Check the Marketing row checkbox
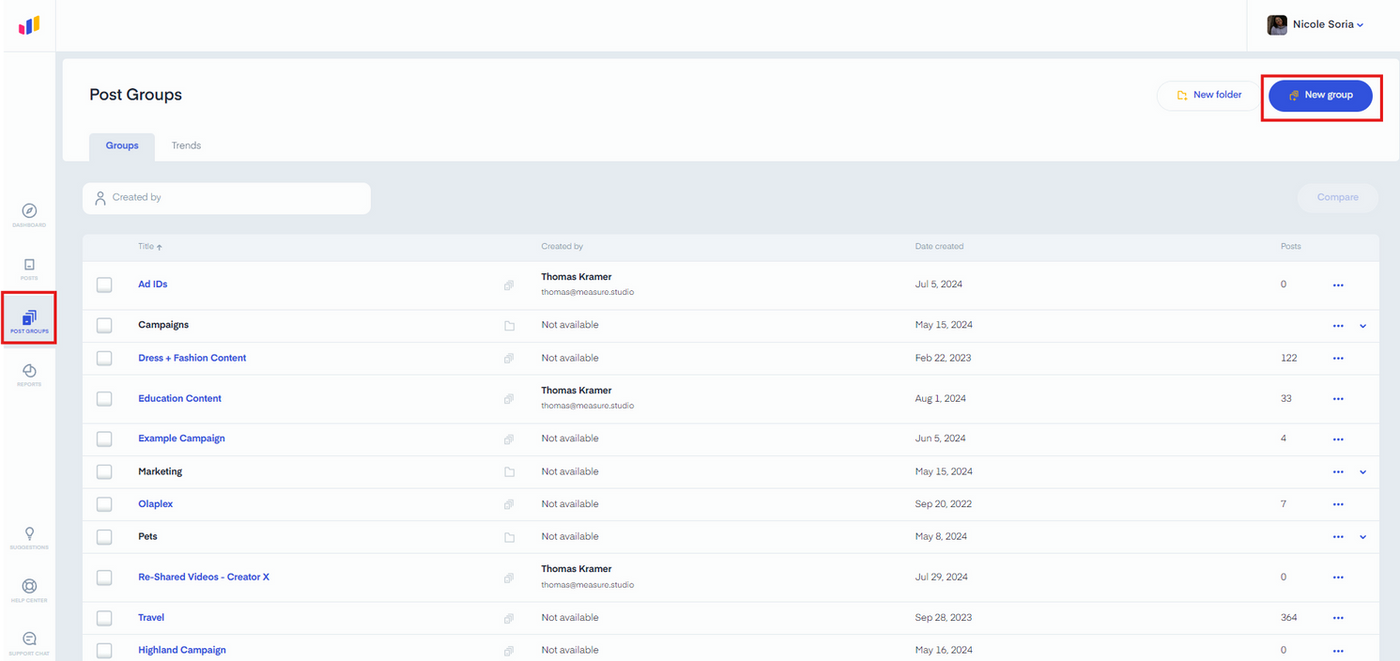 pyautogui.click(x=104, y=471)
